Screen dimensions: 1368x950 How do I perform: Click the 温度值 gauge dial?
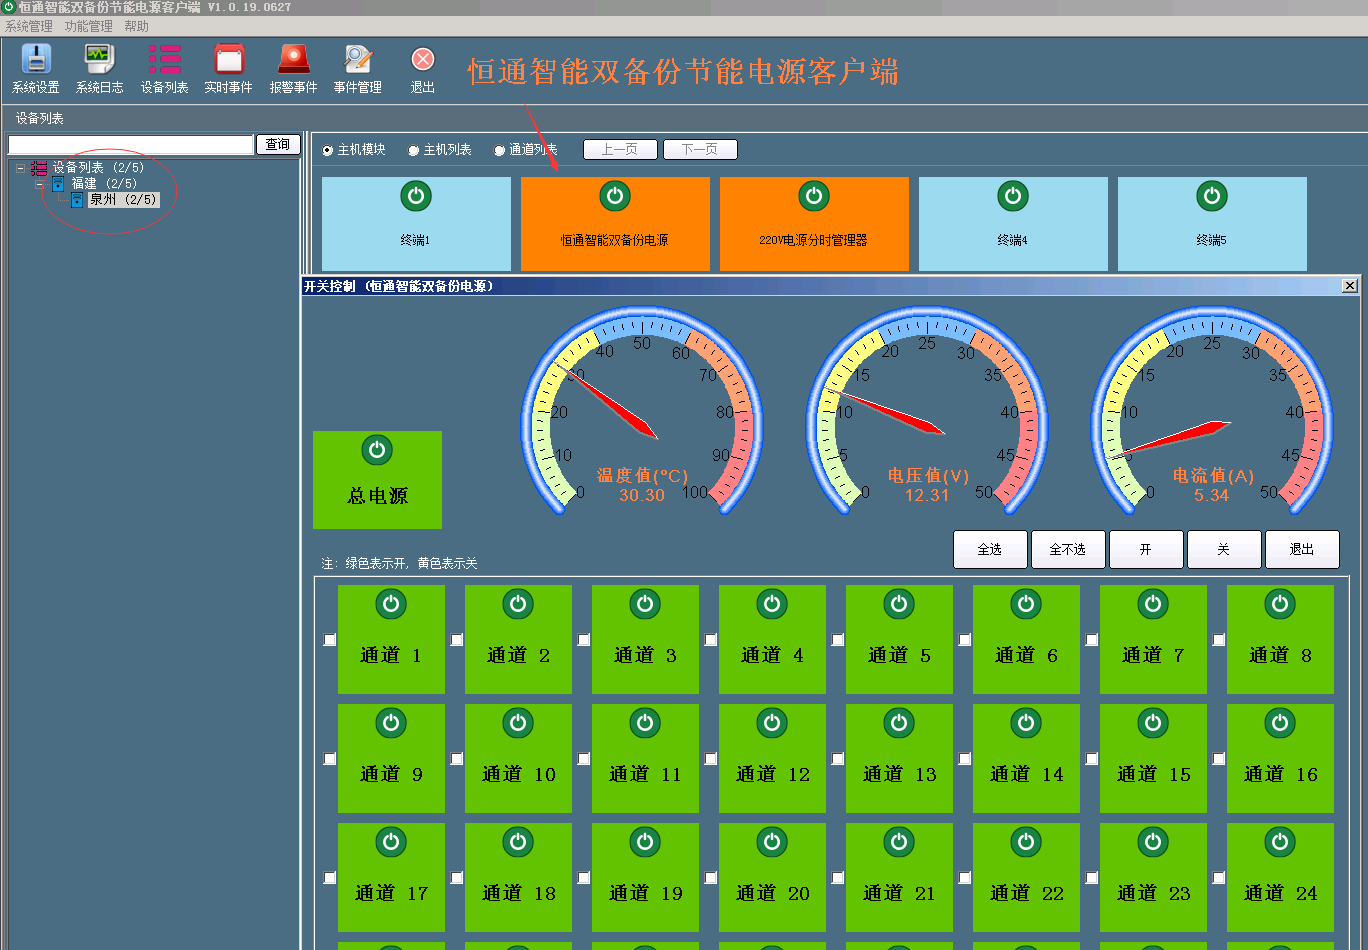point(641,411)
